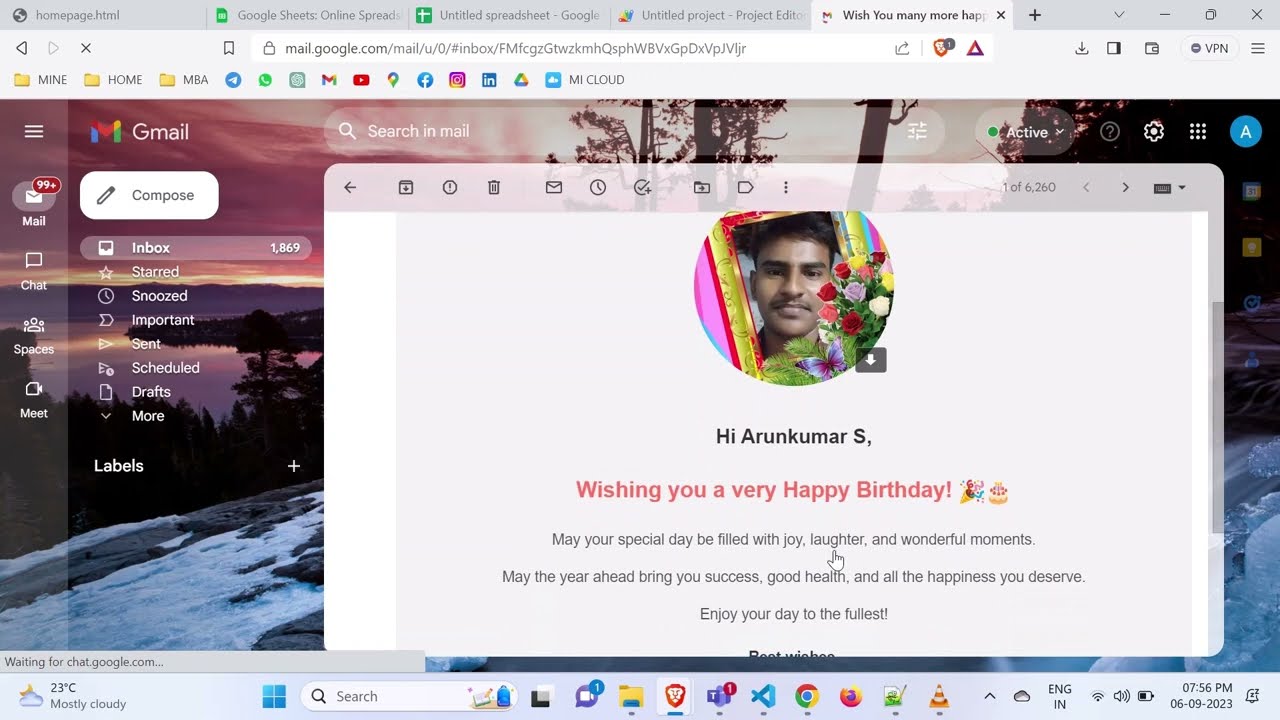Show the newer email with the left arrow
The height and width of the screenshot is (720, 1280).
(x=1086, y=187)
